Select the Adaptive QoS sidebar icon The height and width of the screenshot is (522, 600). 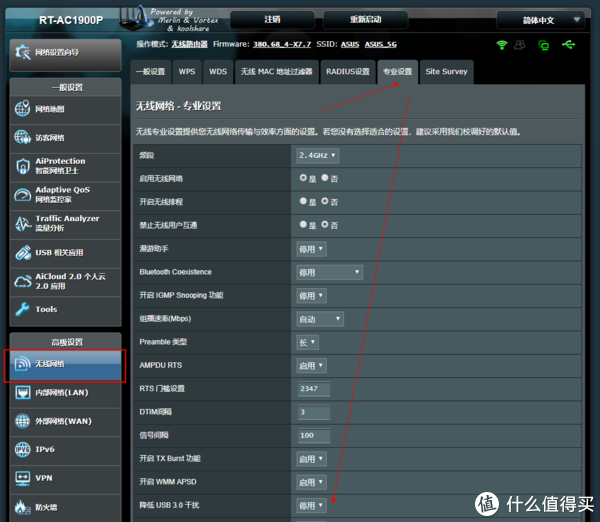pos(22,194)
